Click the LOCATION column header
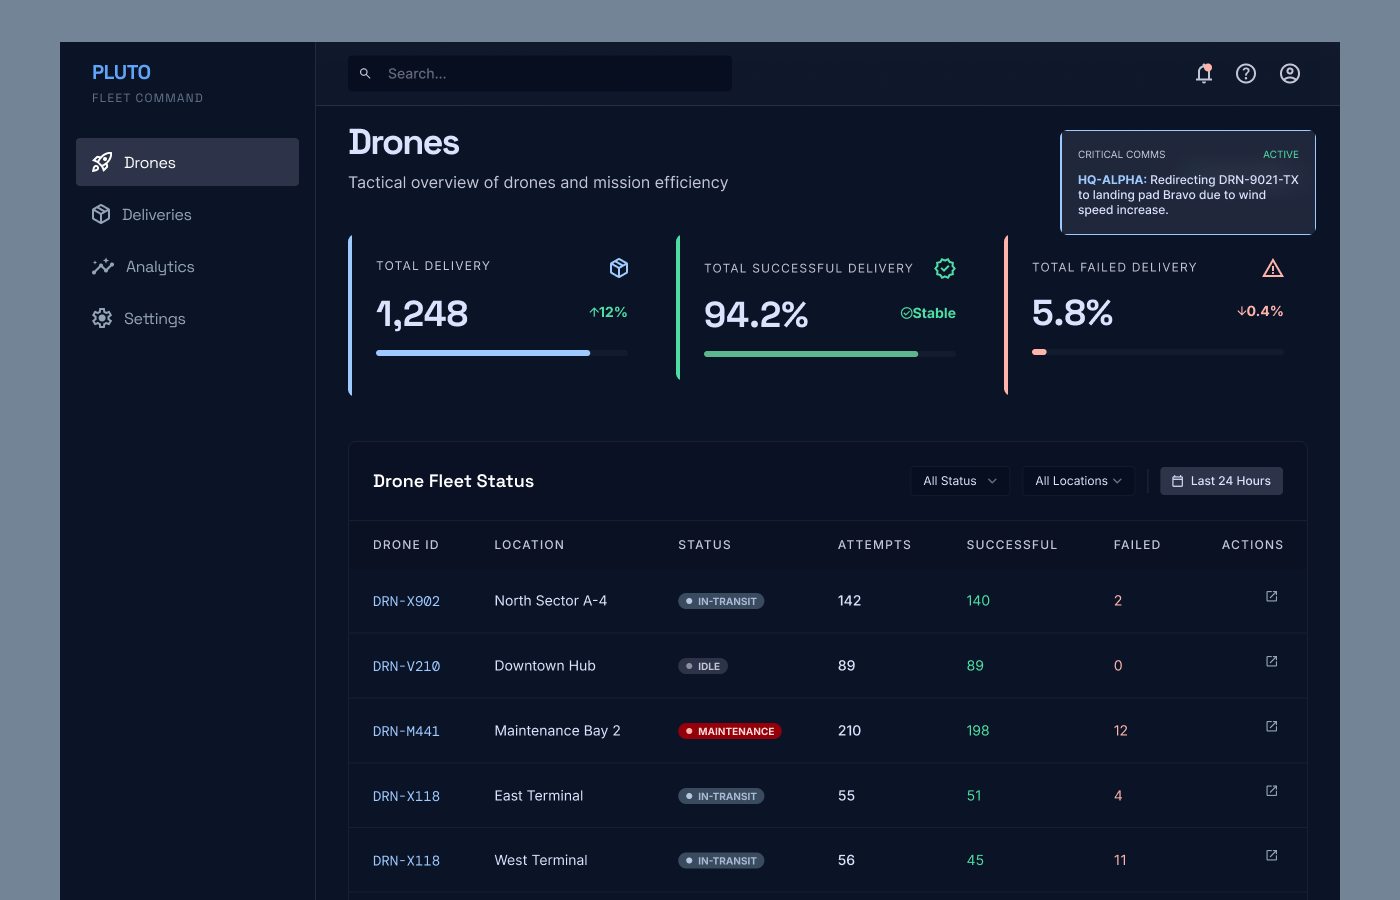Viewport: 1400px width, 900px height. coord(529,545)
